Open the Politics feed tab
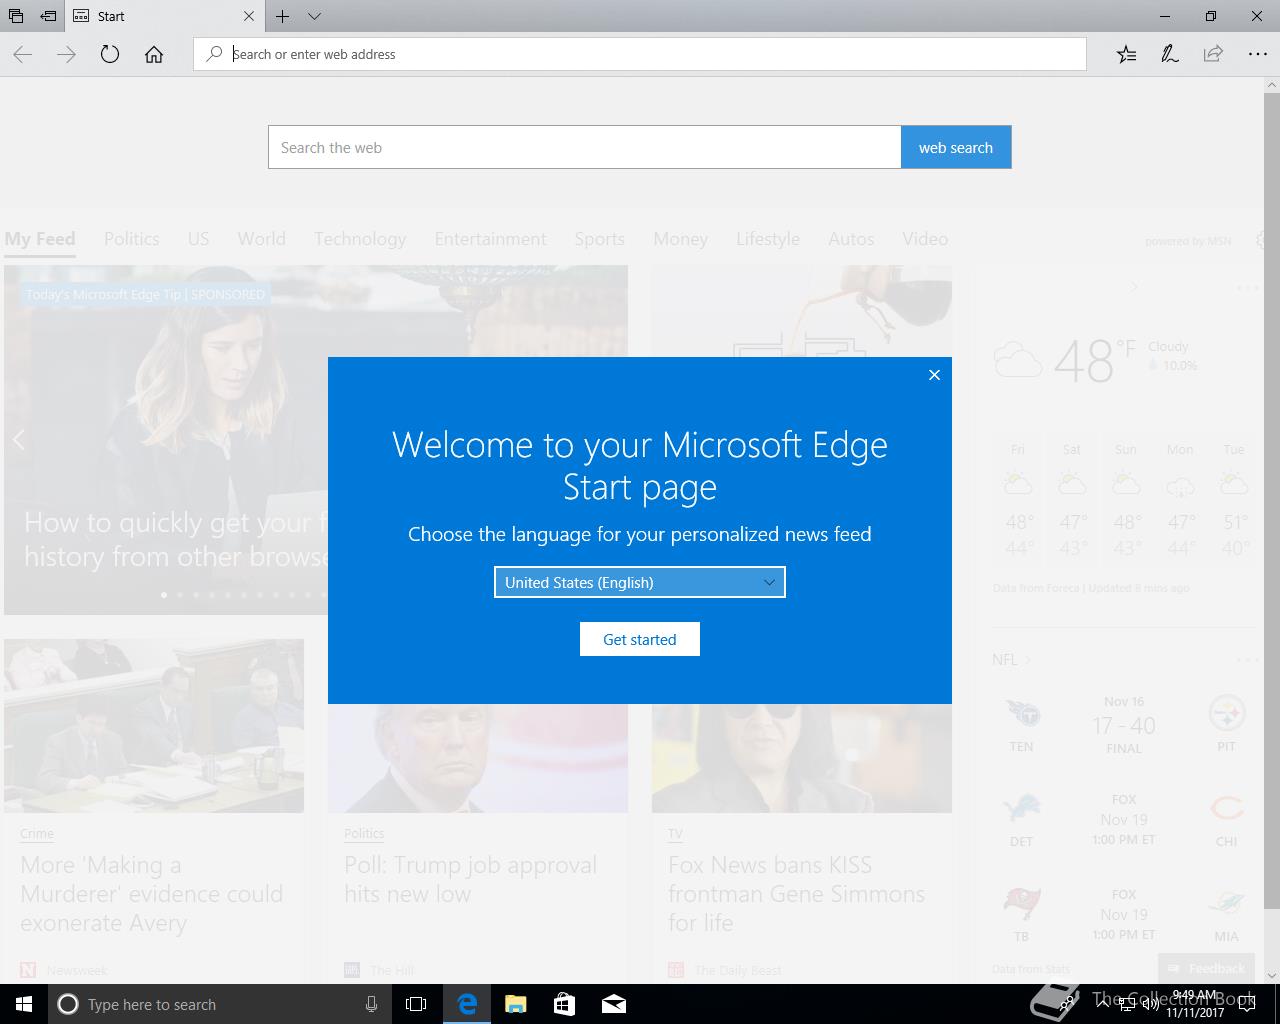Viewport: 1280px width, 1024px height. coord(132,238)
